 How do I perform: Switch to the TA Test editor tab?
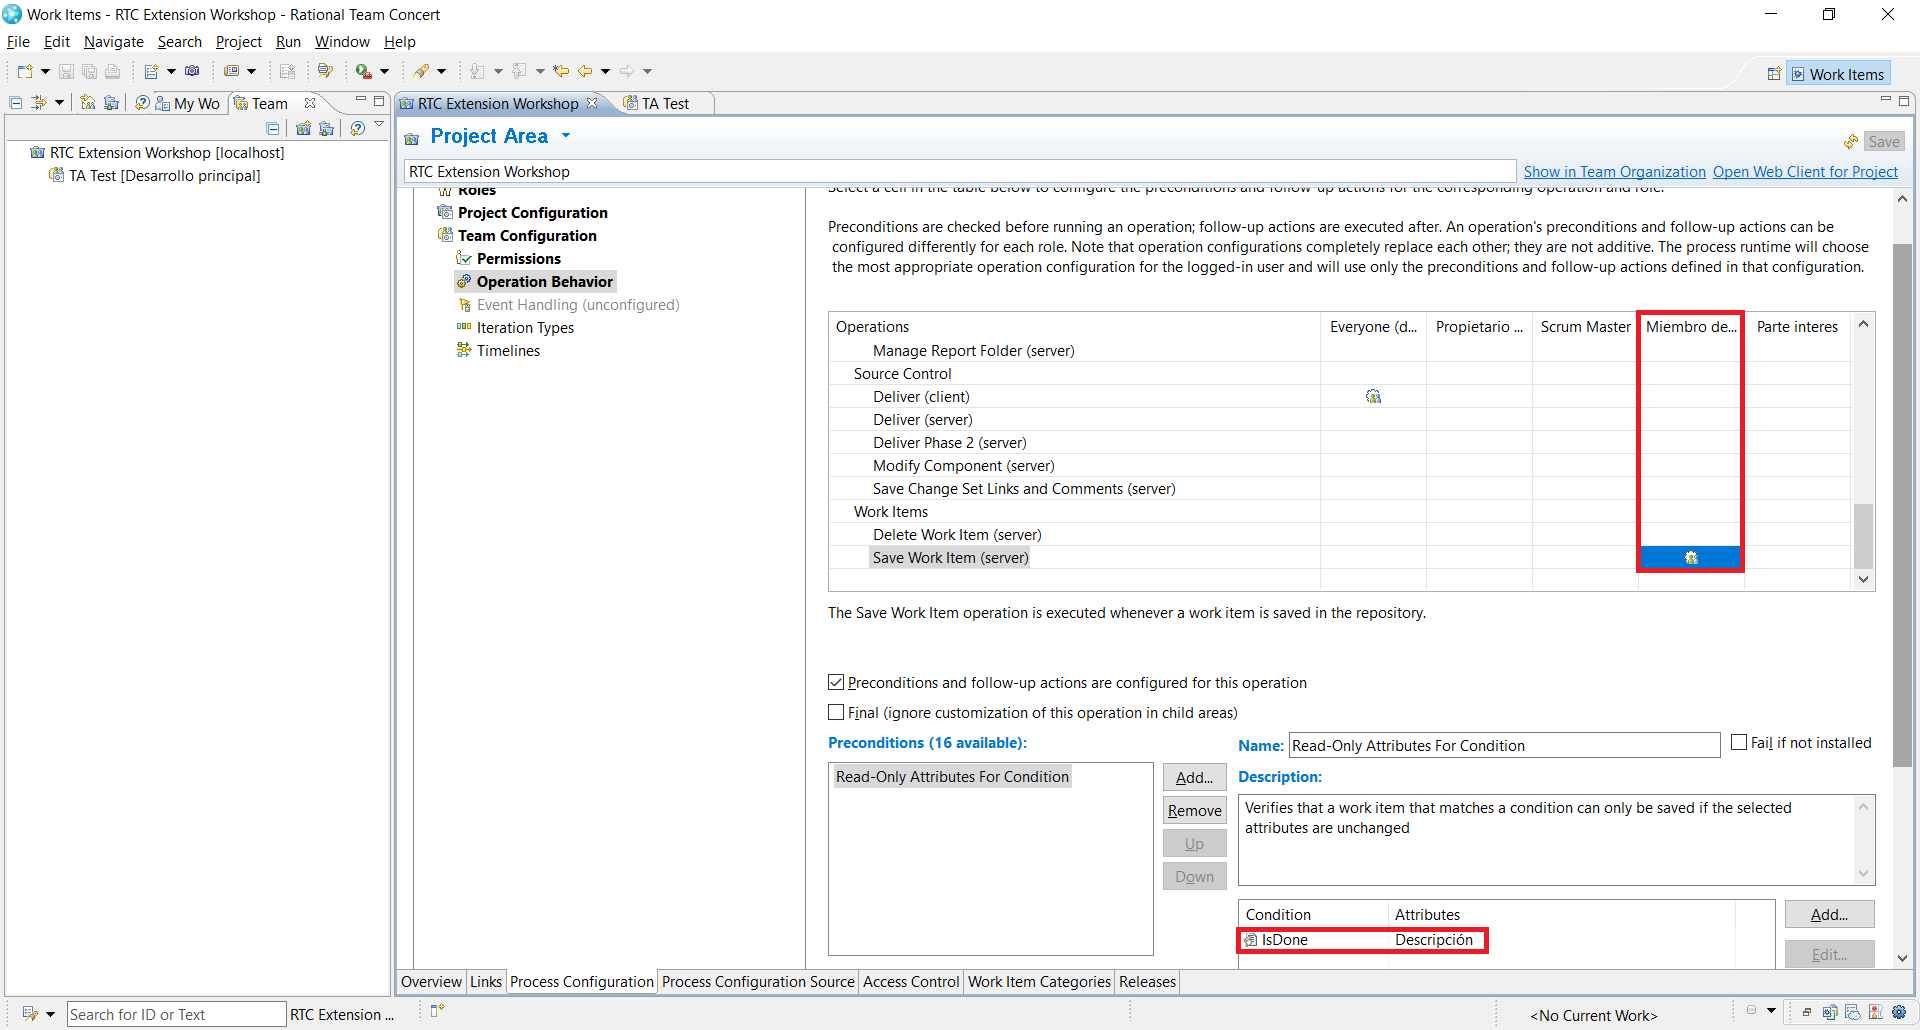click(664, 104)
